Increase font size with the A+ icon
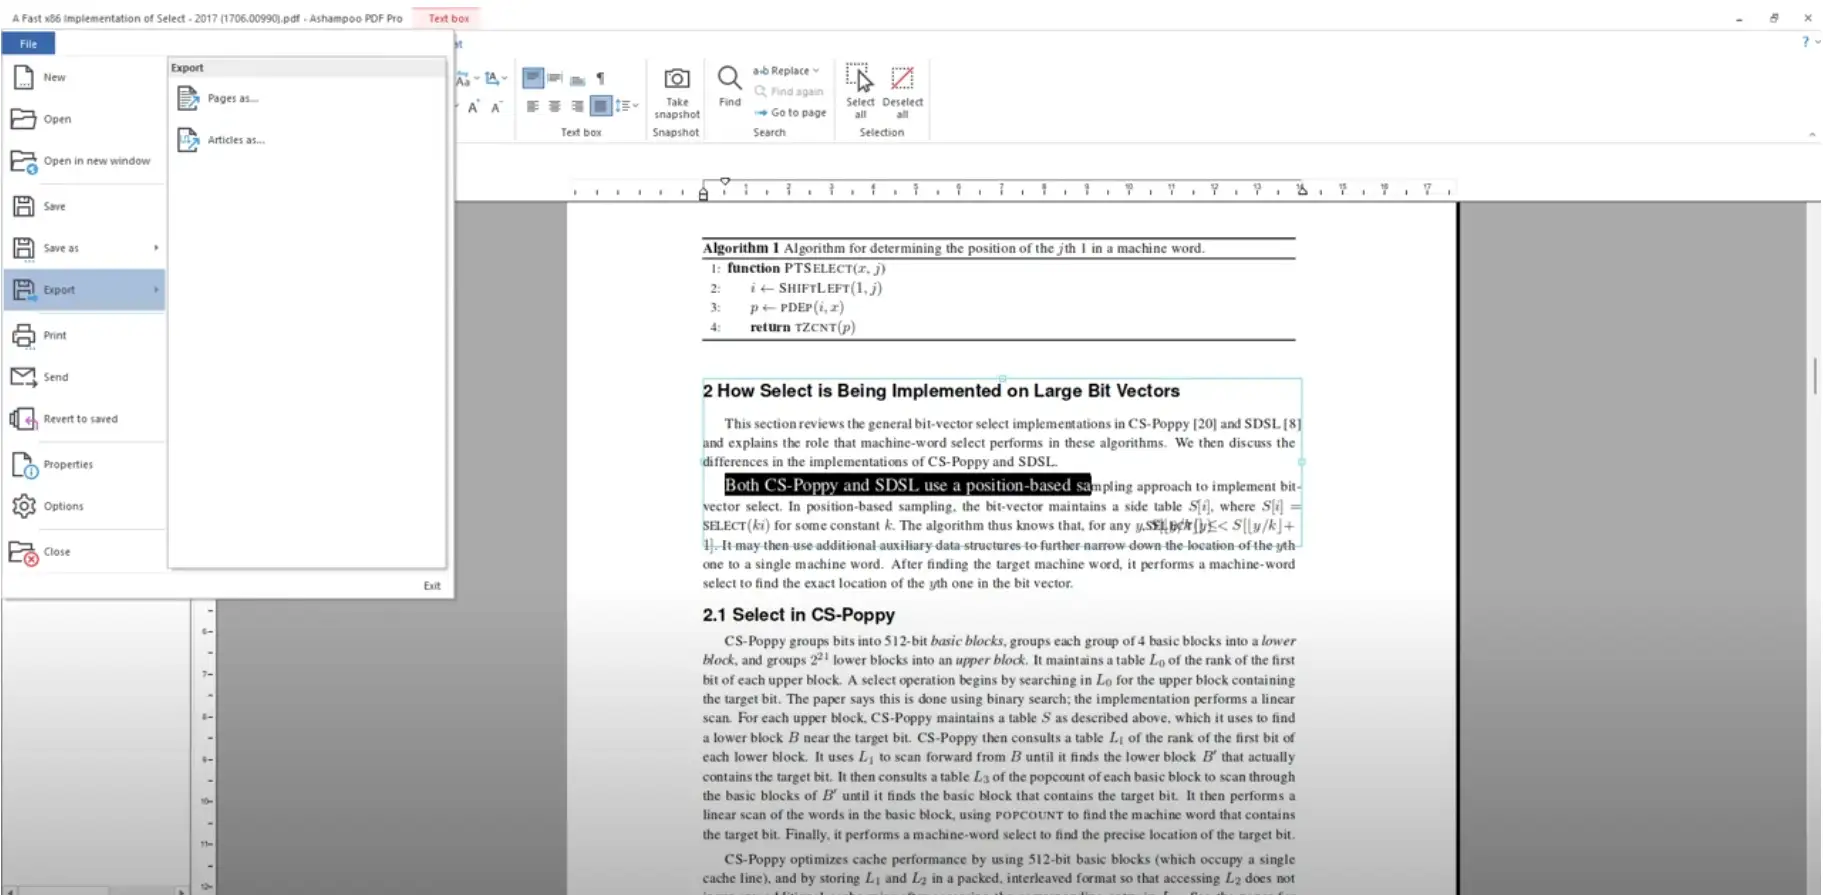The height and width of the screenshot is (895, 1823). pyautogui.click(x=473, y=107)
